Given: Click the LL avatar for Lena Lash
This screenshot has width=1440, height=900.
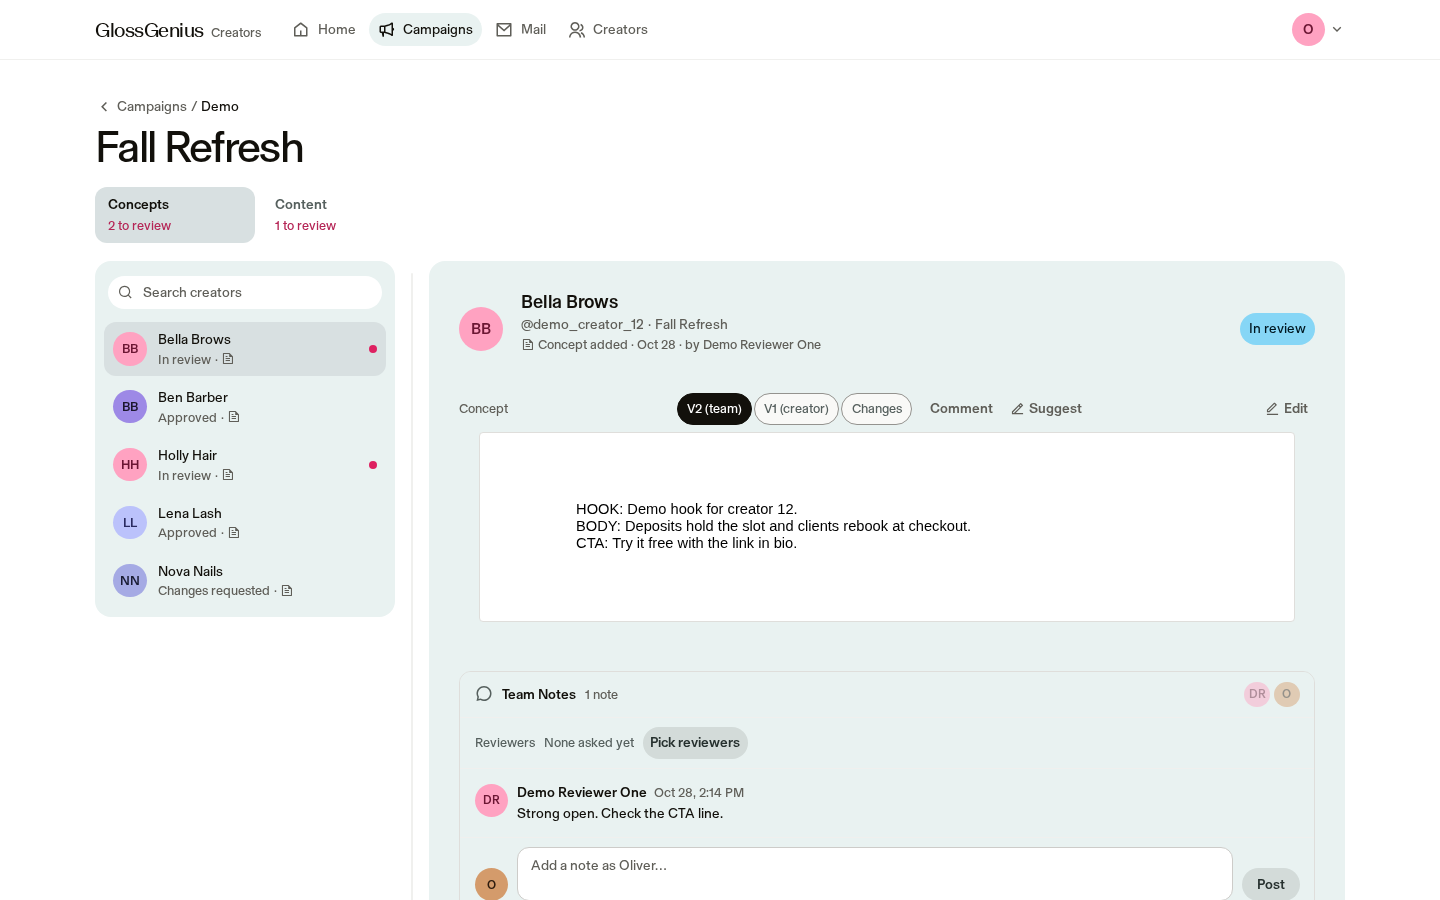Looking at the screenshot, I should click(130, 523).
